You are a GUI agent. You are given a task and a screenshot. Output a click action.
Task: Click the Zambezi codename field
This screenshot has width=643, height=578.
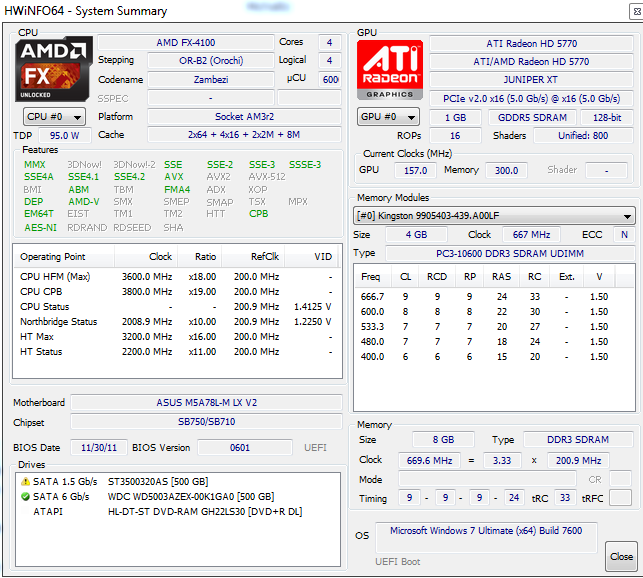pos(211,80)
